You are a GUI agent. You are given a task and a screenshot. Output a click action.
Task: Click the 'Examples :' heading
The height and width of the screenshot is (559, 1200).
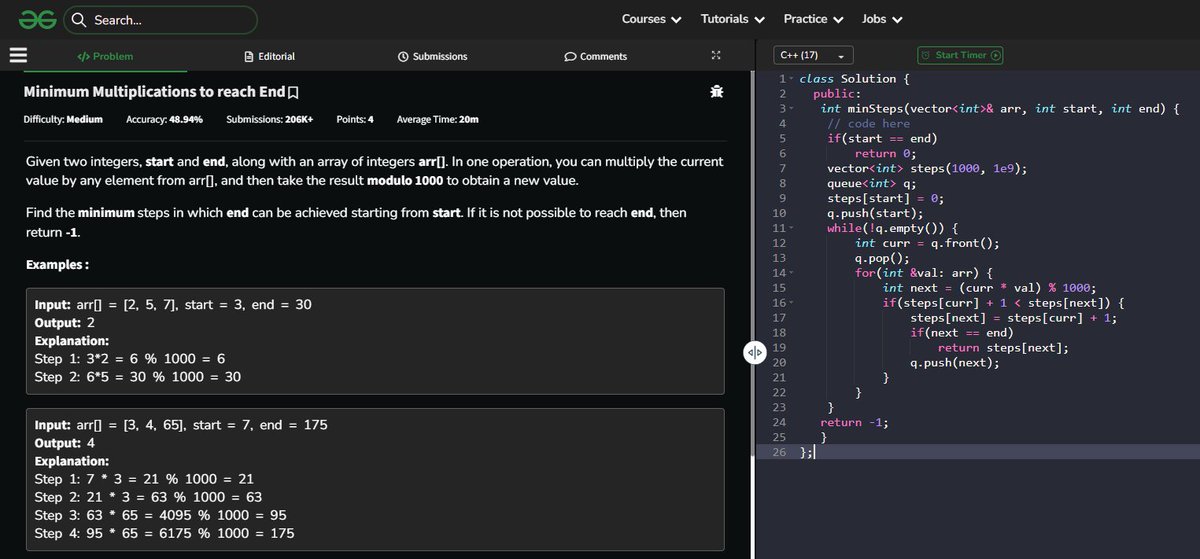tap(57, 265)
